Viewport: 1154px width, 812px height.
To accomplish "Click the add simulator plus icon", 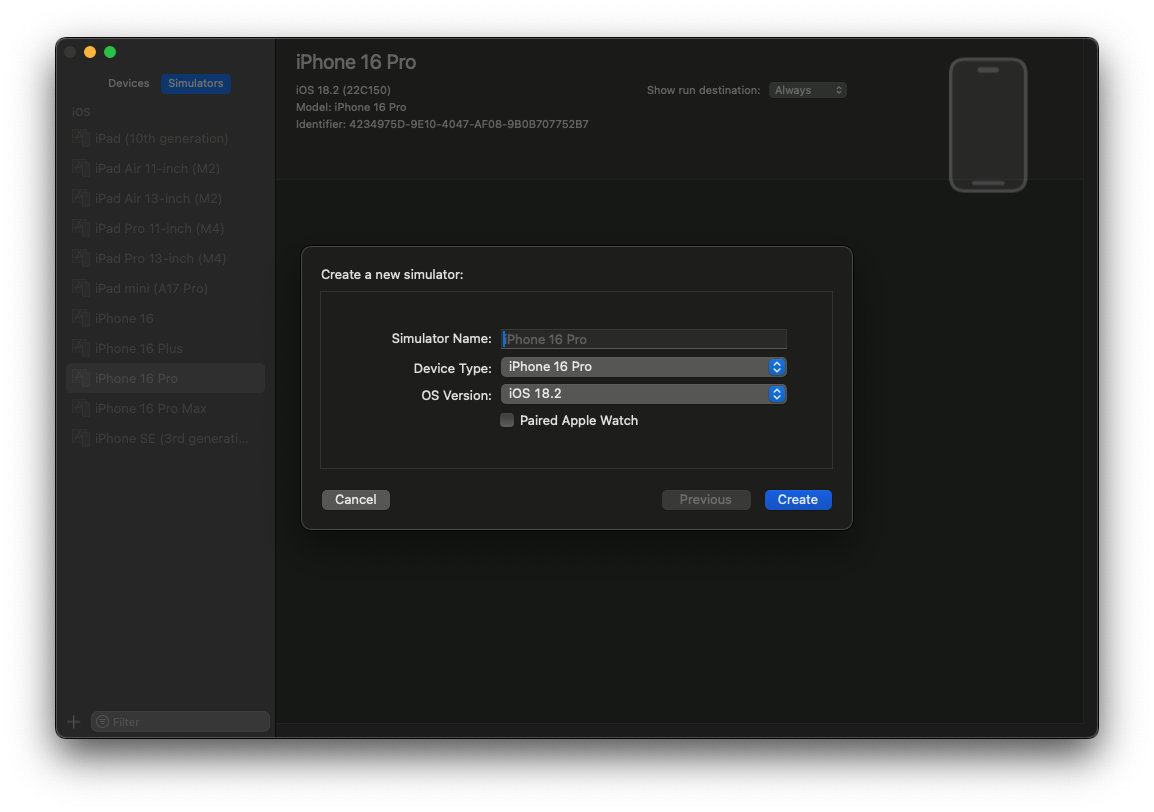I will point(73,721).
